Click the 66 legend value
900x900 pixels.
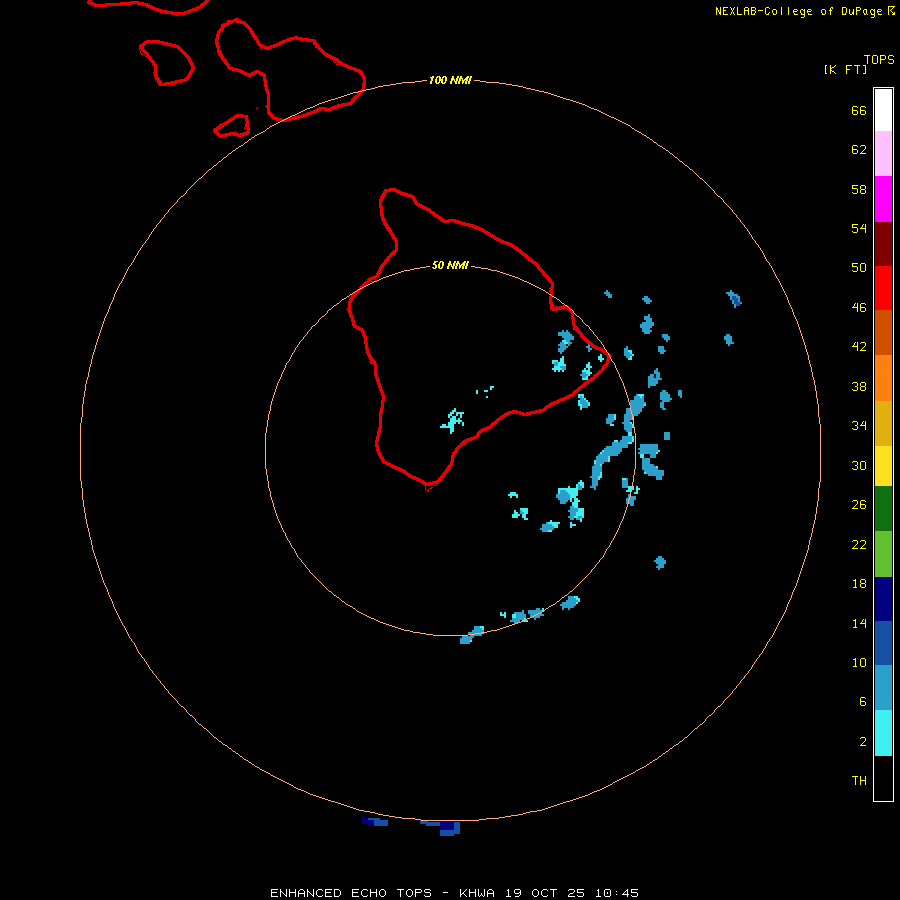tap(859, 110)
